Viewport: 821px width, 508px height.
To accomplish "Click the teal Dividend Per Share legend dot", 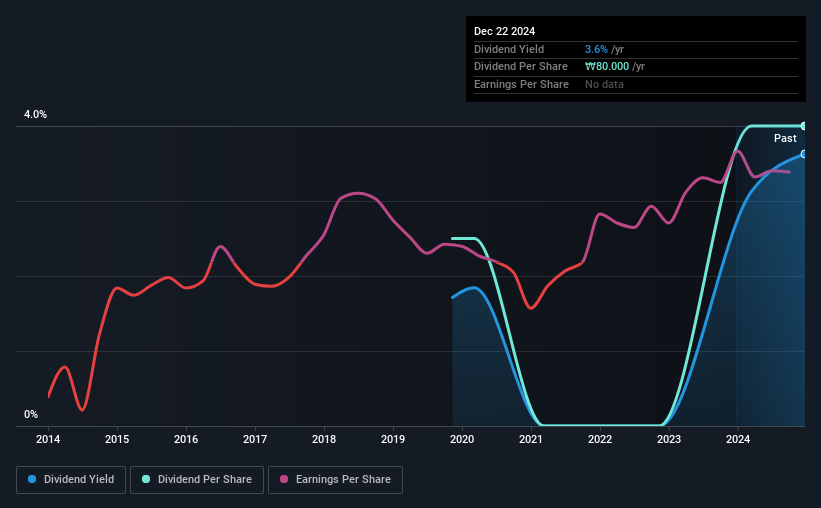I will pyautogui.click(x=146, y=479).
